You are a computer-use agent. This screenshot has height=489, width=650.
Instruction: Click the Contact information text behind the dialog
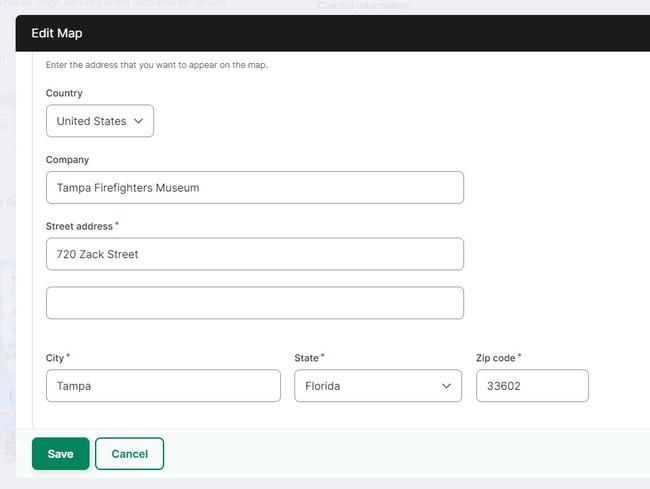coord(362,6)
